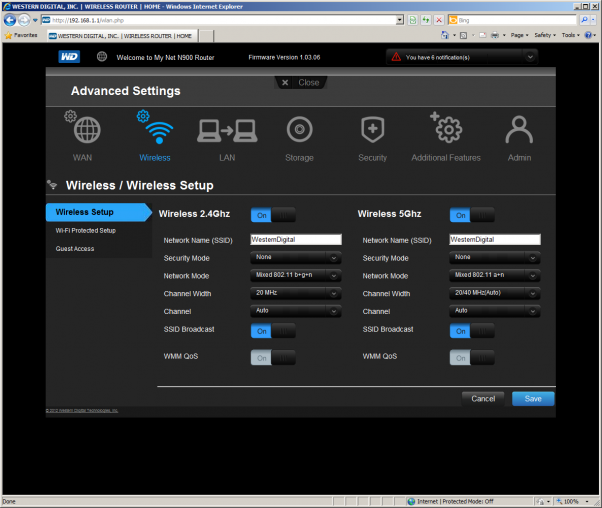This screenshot has width=602, height=508.
Task: Open 5Ghz Security Mode dropdown
Action: tap(494, 257)
